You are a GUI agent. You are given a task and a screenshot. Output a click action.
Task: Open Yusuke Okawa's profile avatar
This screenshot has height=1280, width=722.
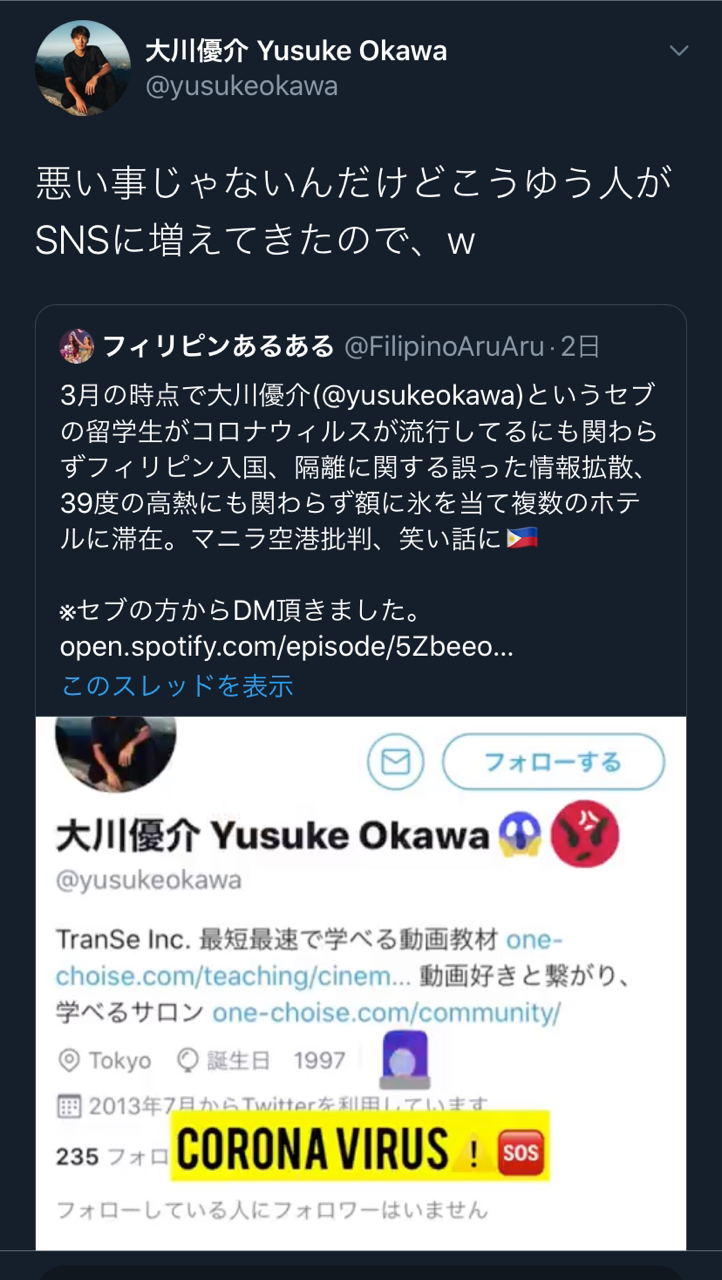[83, 68]
